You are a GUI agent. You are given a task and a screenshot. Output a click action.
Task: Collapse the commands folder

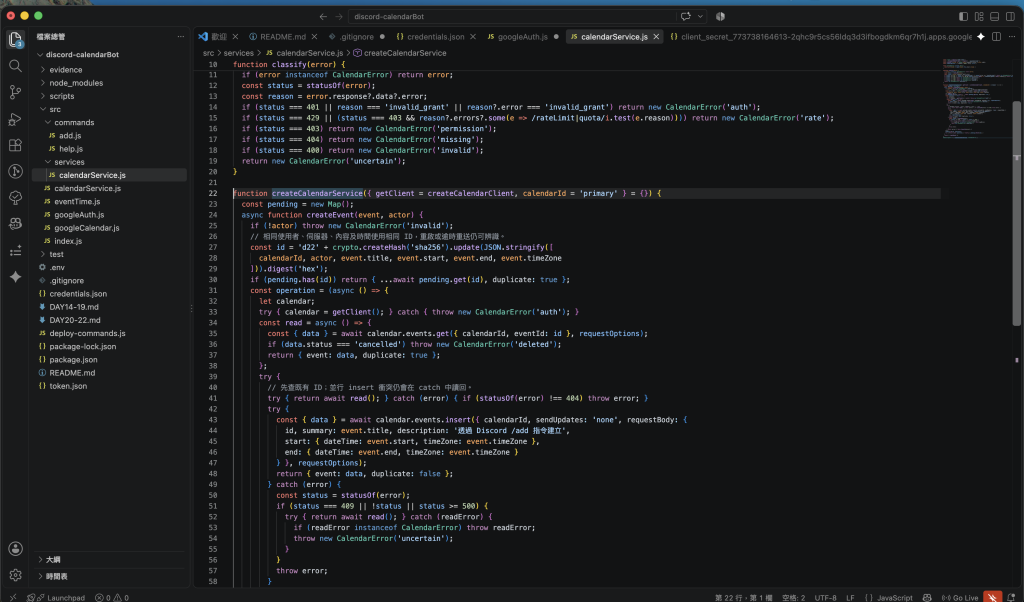[x=110, y=122]
